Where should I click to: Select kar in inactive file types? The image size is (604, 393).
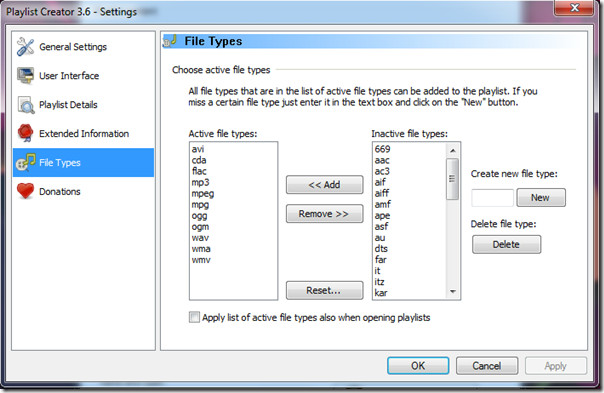[410, 293]
